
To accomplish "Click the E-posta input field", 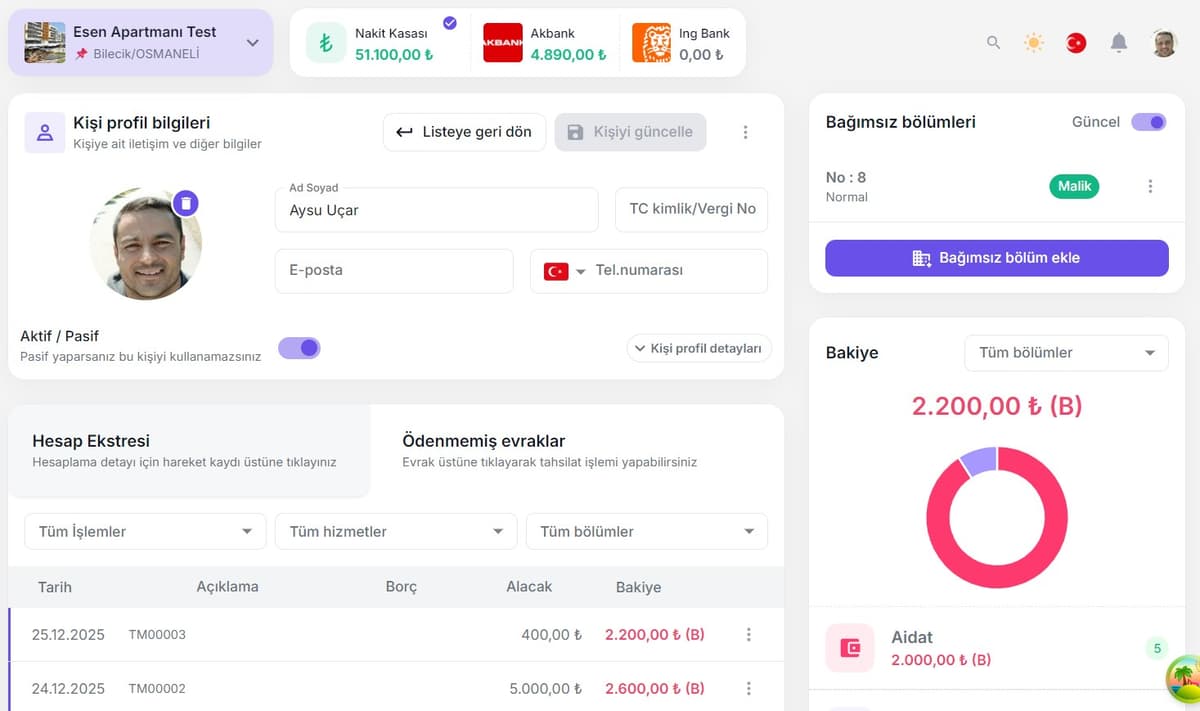I will (x=394, y=271).
